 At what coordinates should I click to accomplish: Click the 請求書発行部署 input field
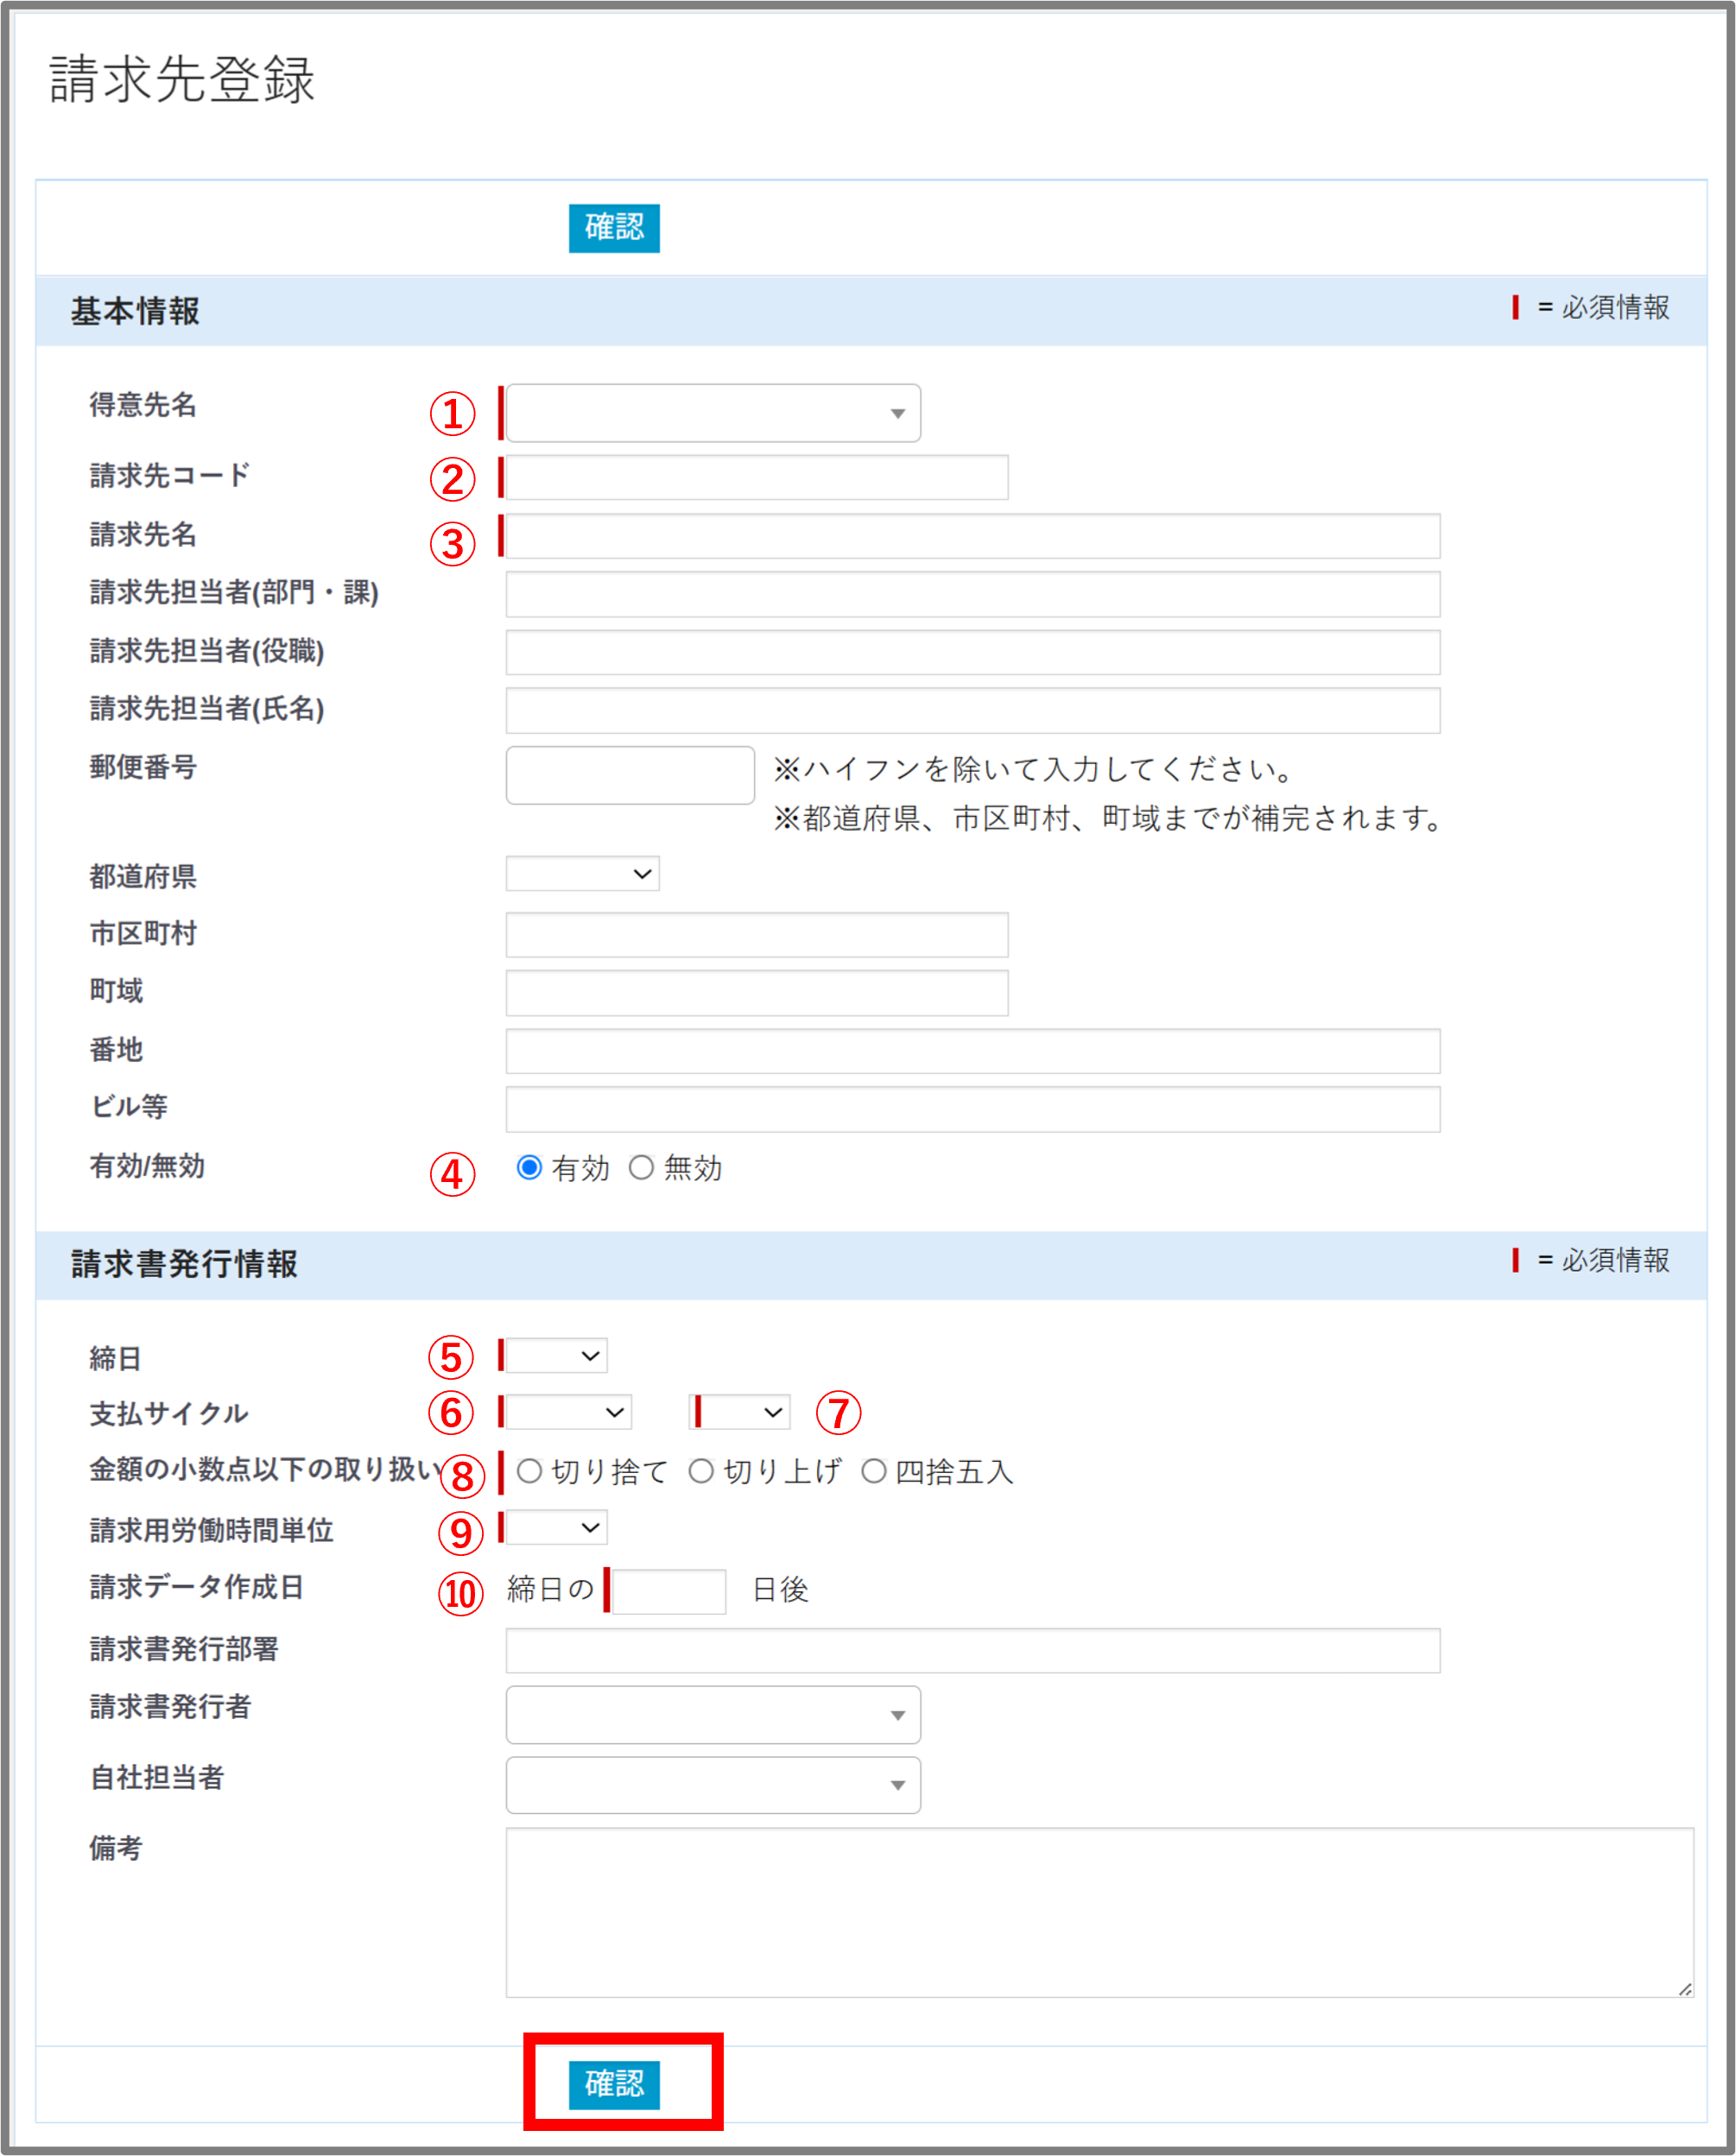click(x=973, y=1650)
